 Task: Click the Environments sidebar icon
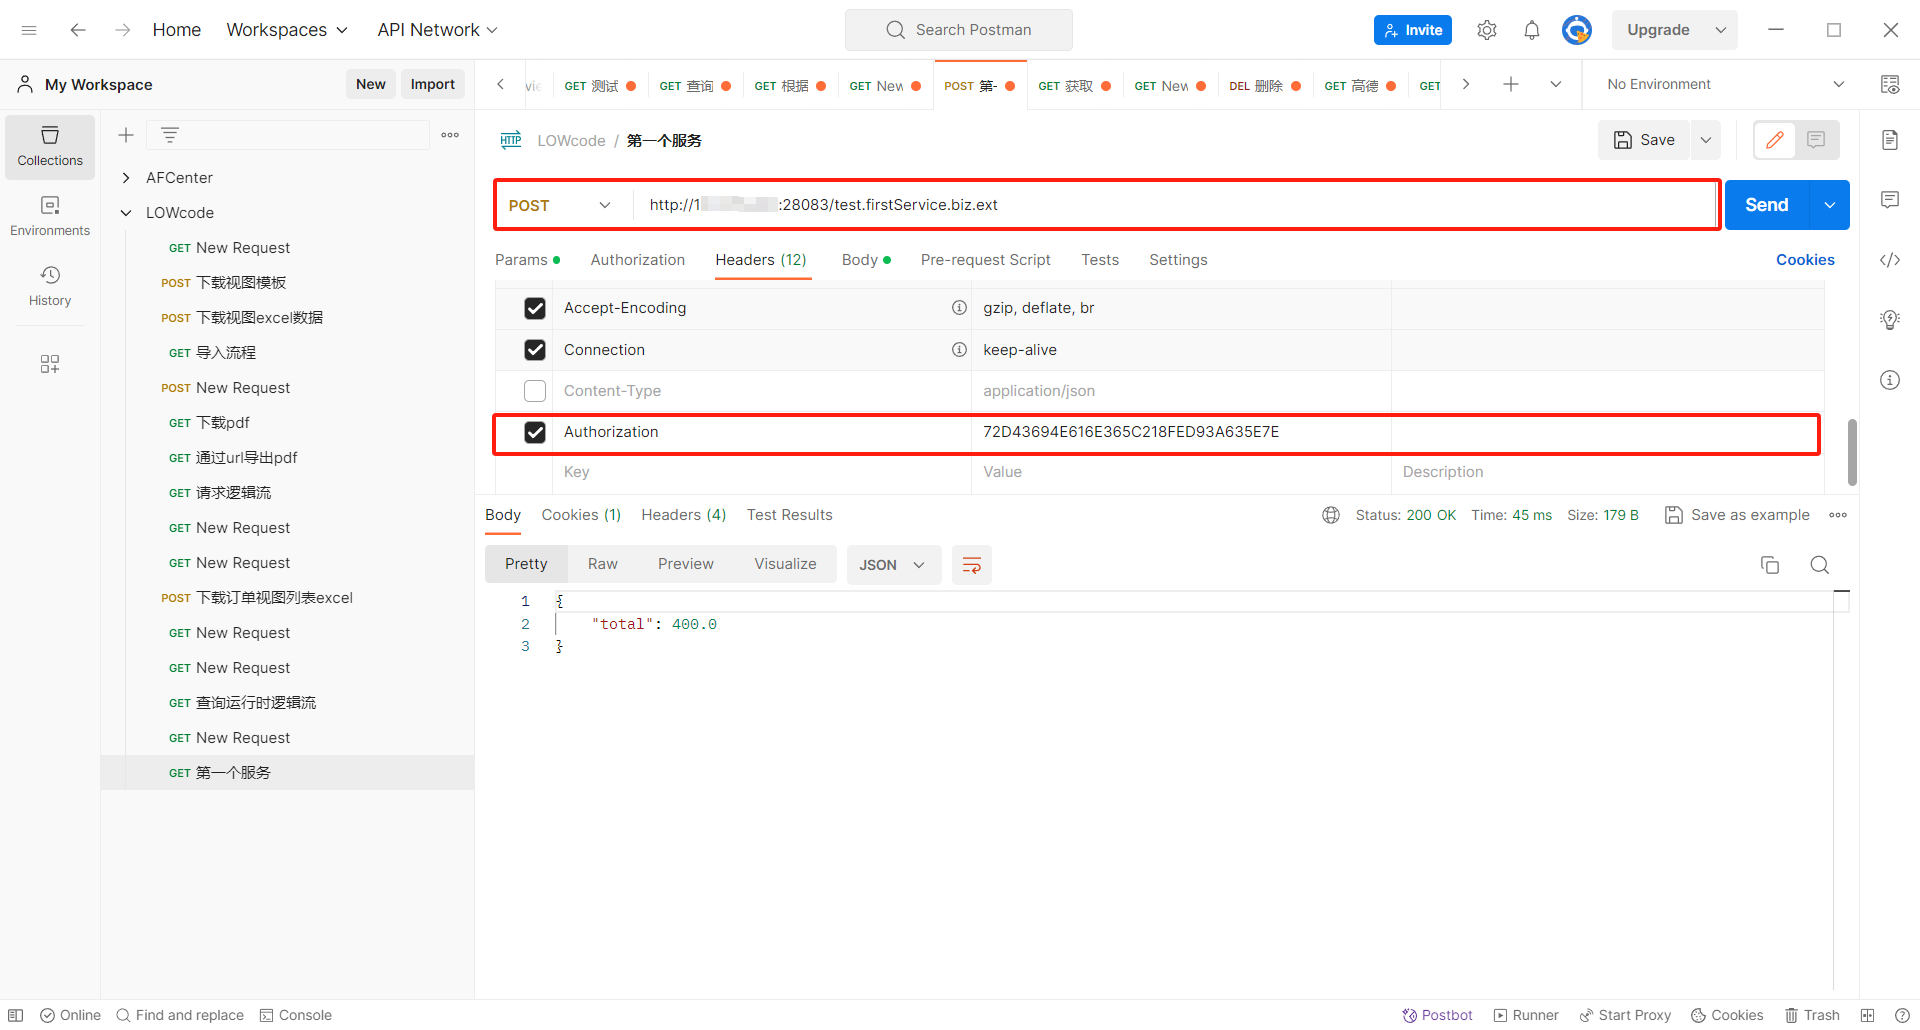click(x=50, y=216)
